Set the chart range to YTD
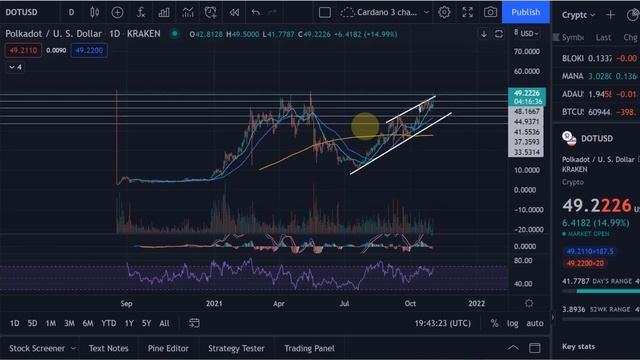640x360 pixels. (x=109, y=323)
